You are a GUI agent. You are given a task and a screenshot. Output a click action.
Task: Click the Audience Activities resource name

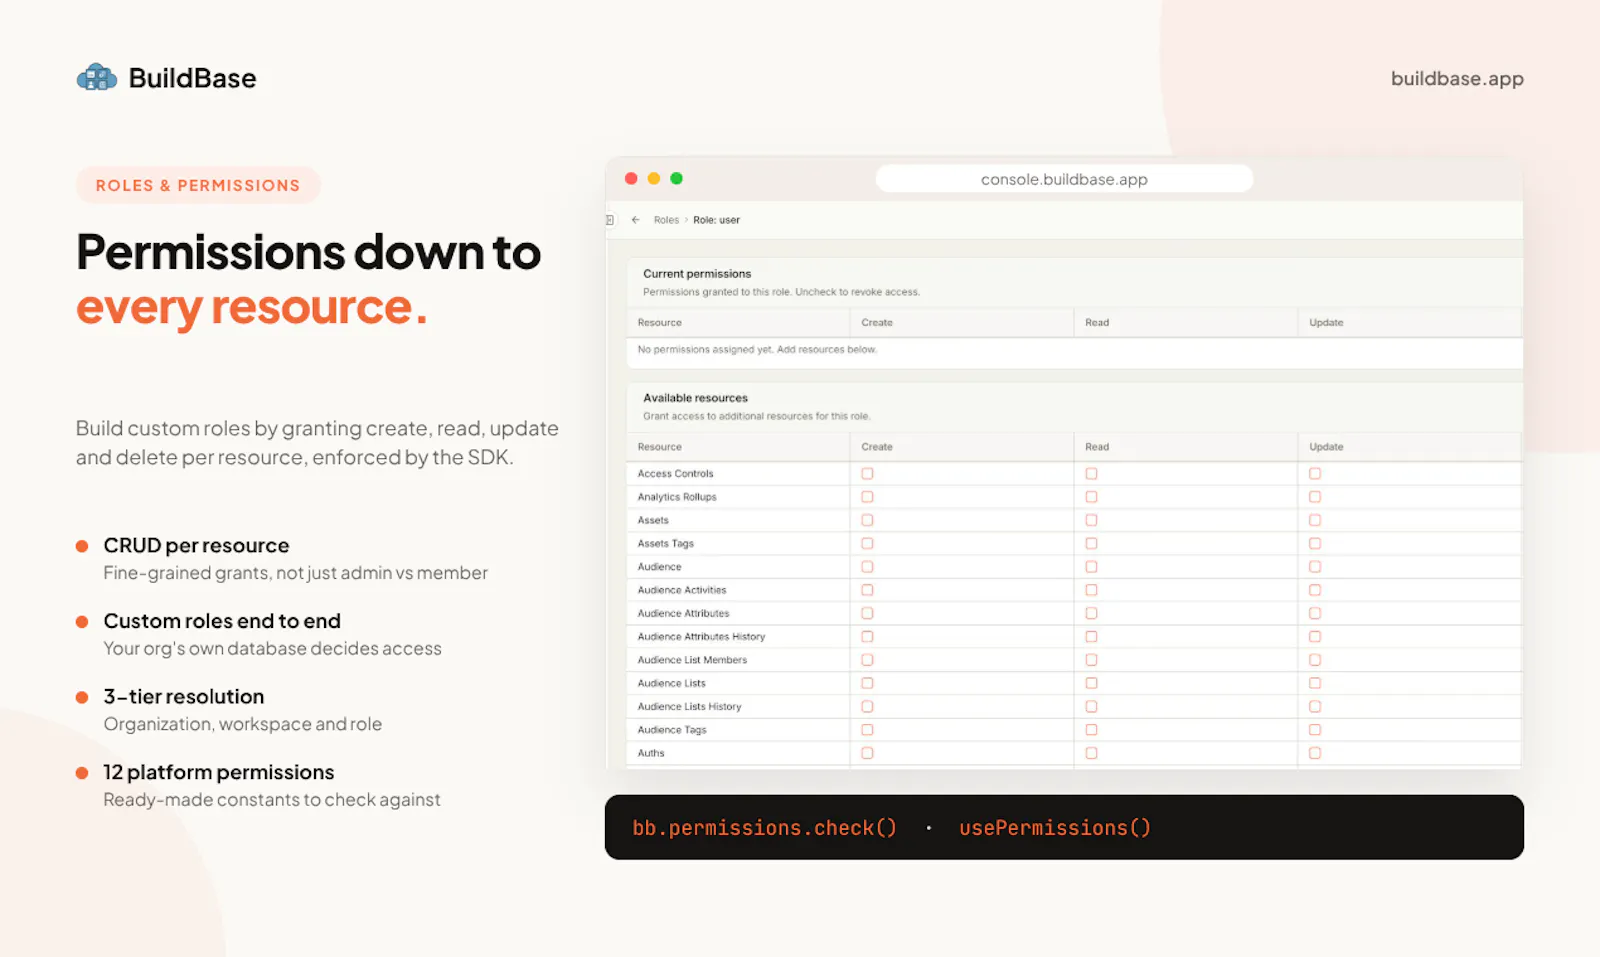coord(682,590)
